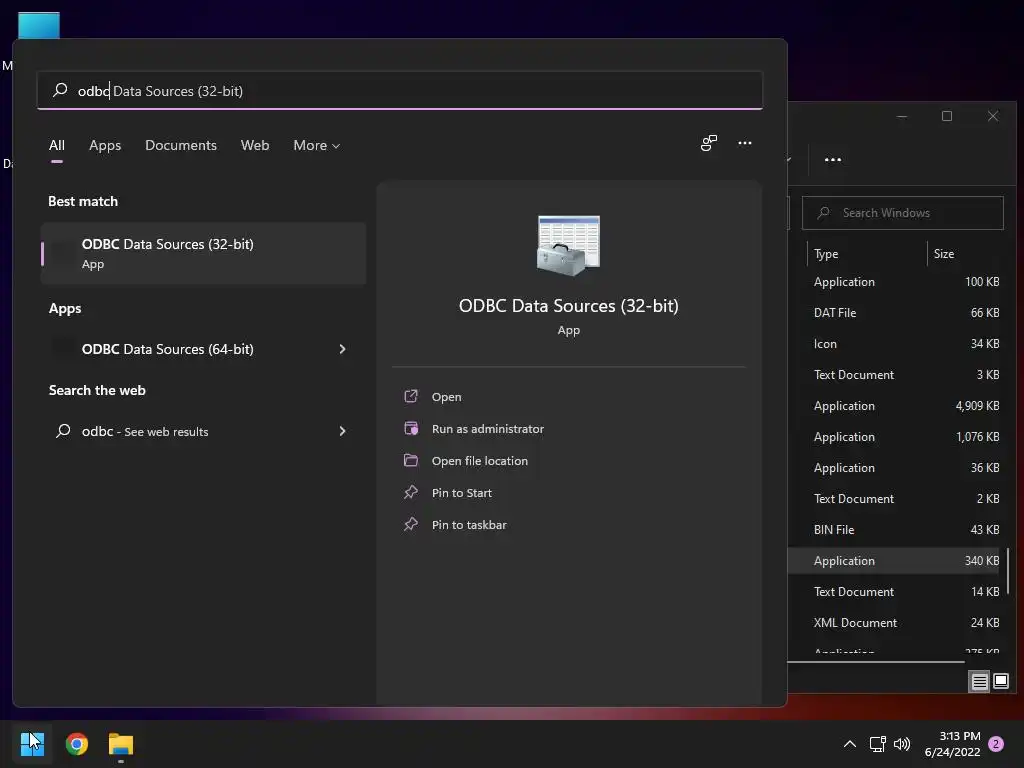This screenshot has width=1024, height=768.
Task: Click File Explorer vertical scrollbar
Action: tap(1008, 571)
